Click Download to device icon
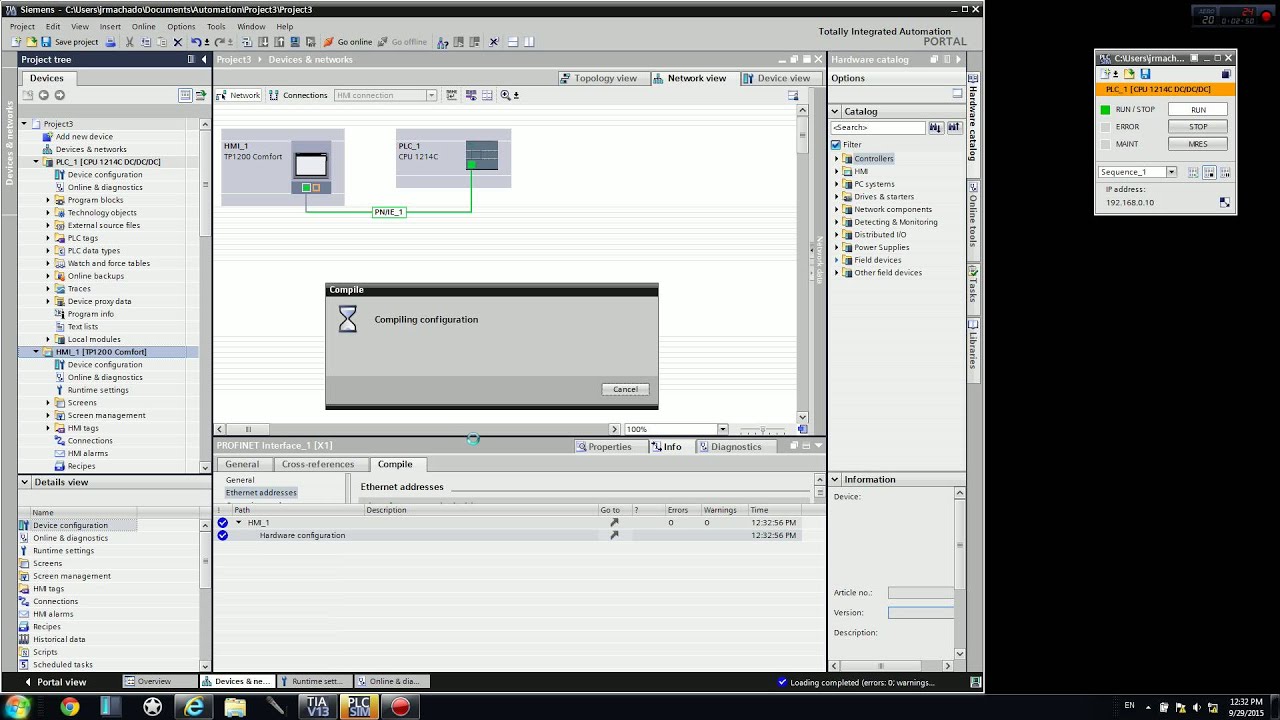This screenshot has width=1280, height=720. click(263, 42)
